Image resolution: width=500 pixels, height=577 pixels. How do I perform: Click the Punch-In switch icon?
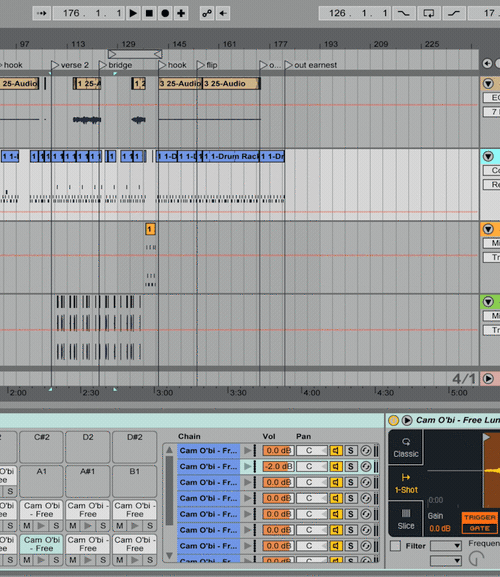[404, 13]
